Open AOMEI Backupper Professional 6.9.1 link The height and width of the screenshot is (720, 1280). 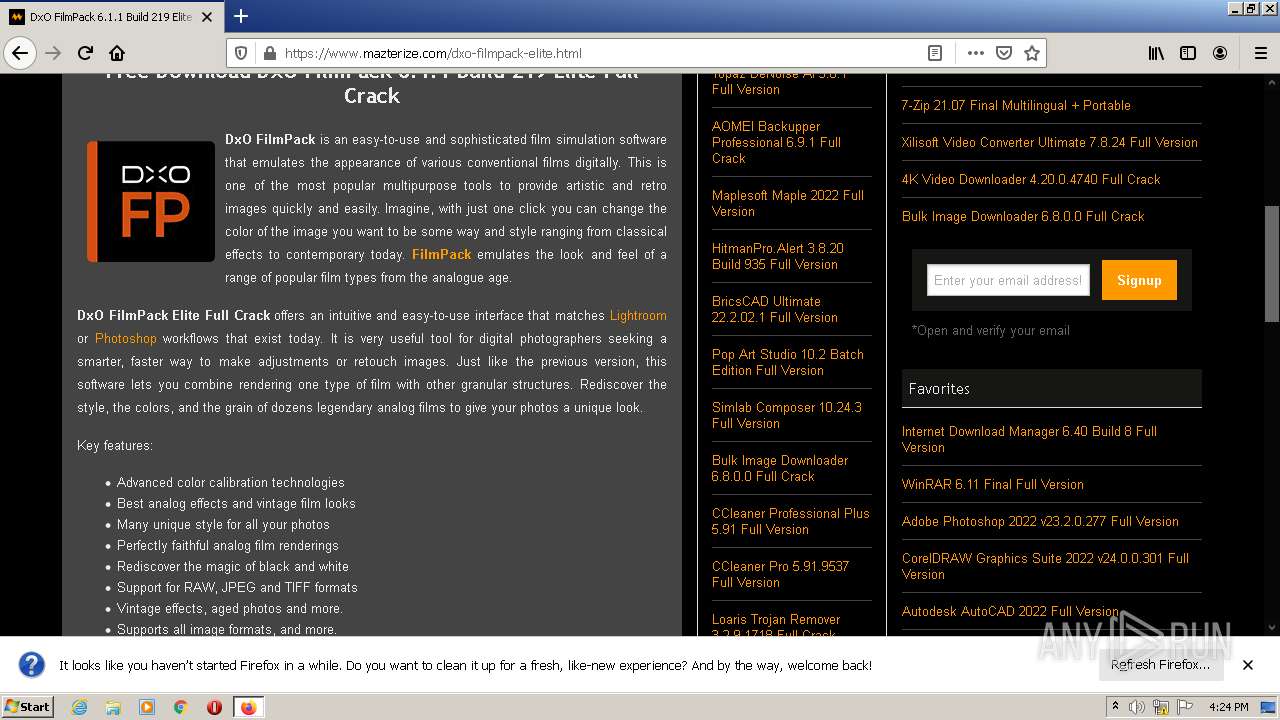(776, 142)
